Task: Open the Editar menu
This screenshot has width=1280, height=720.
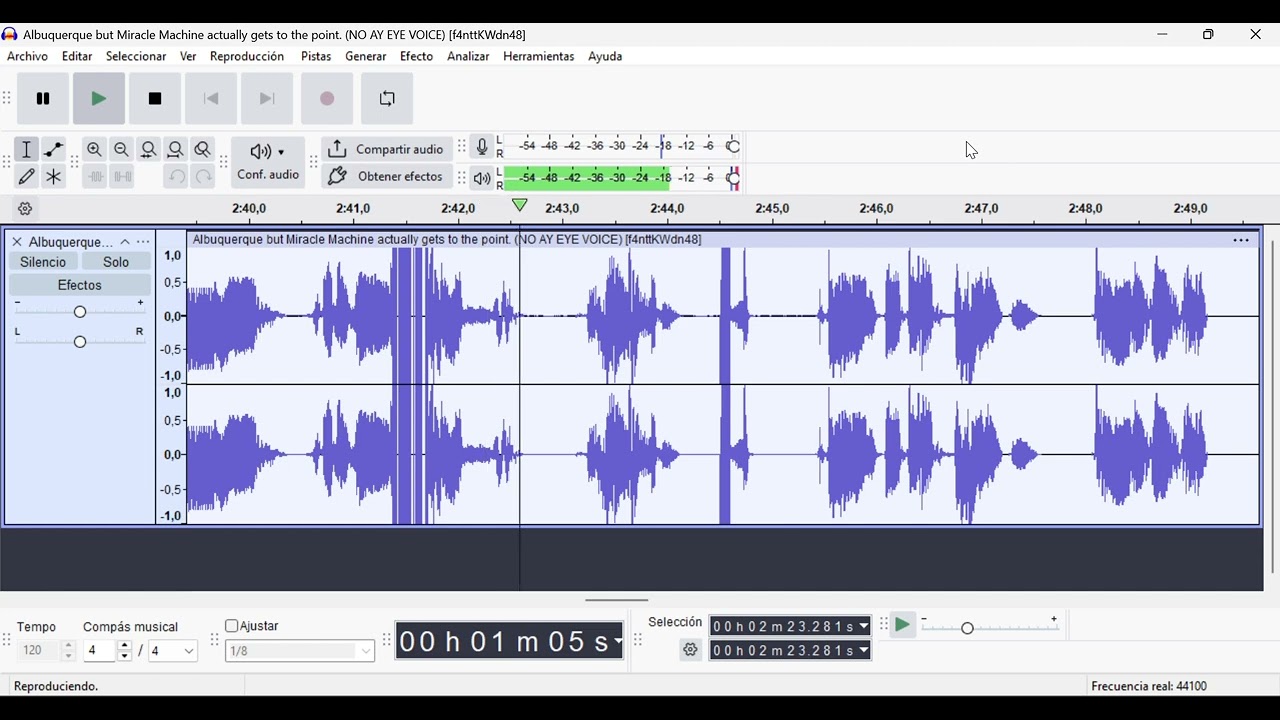Action: coord(77,57)
